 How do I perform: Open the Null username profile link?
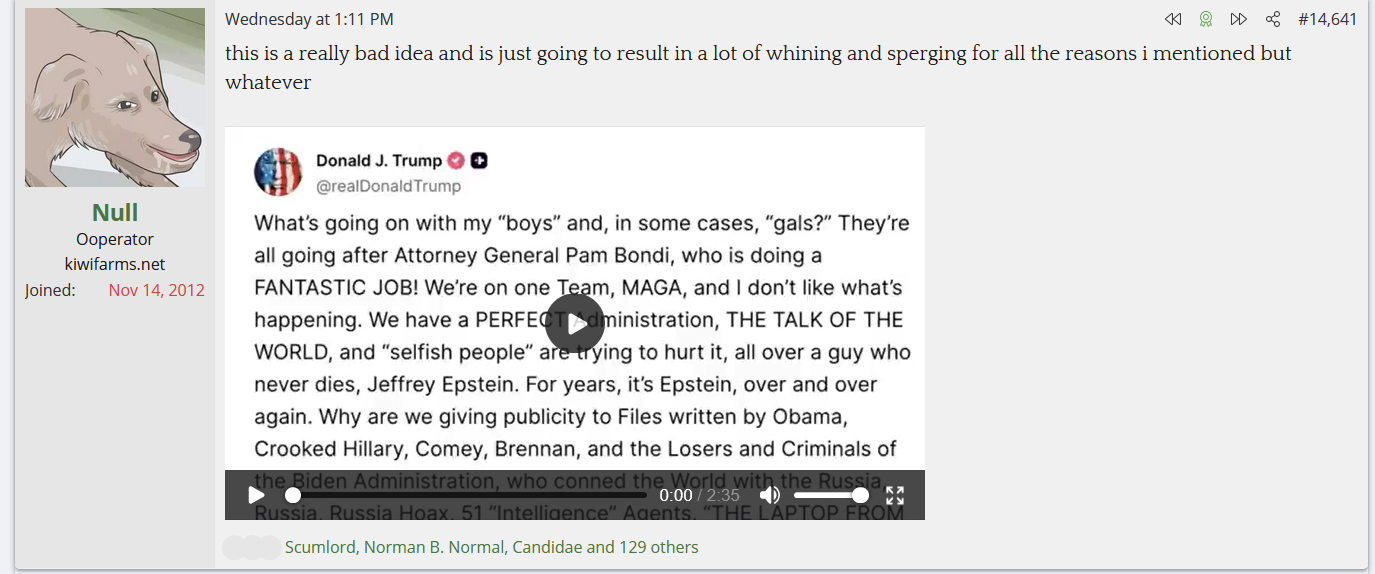click(115, 212)
